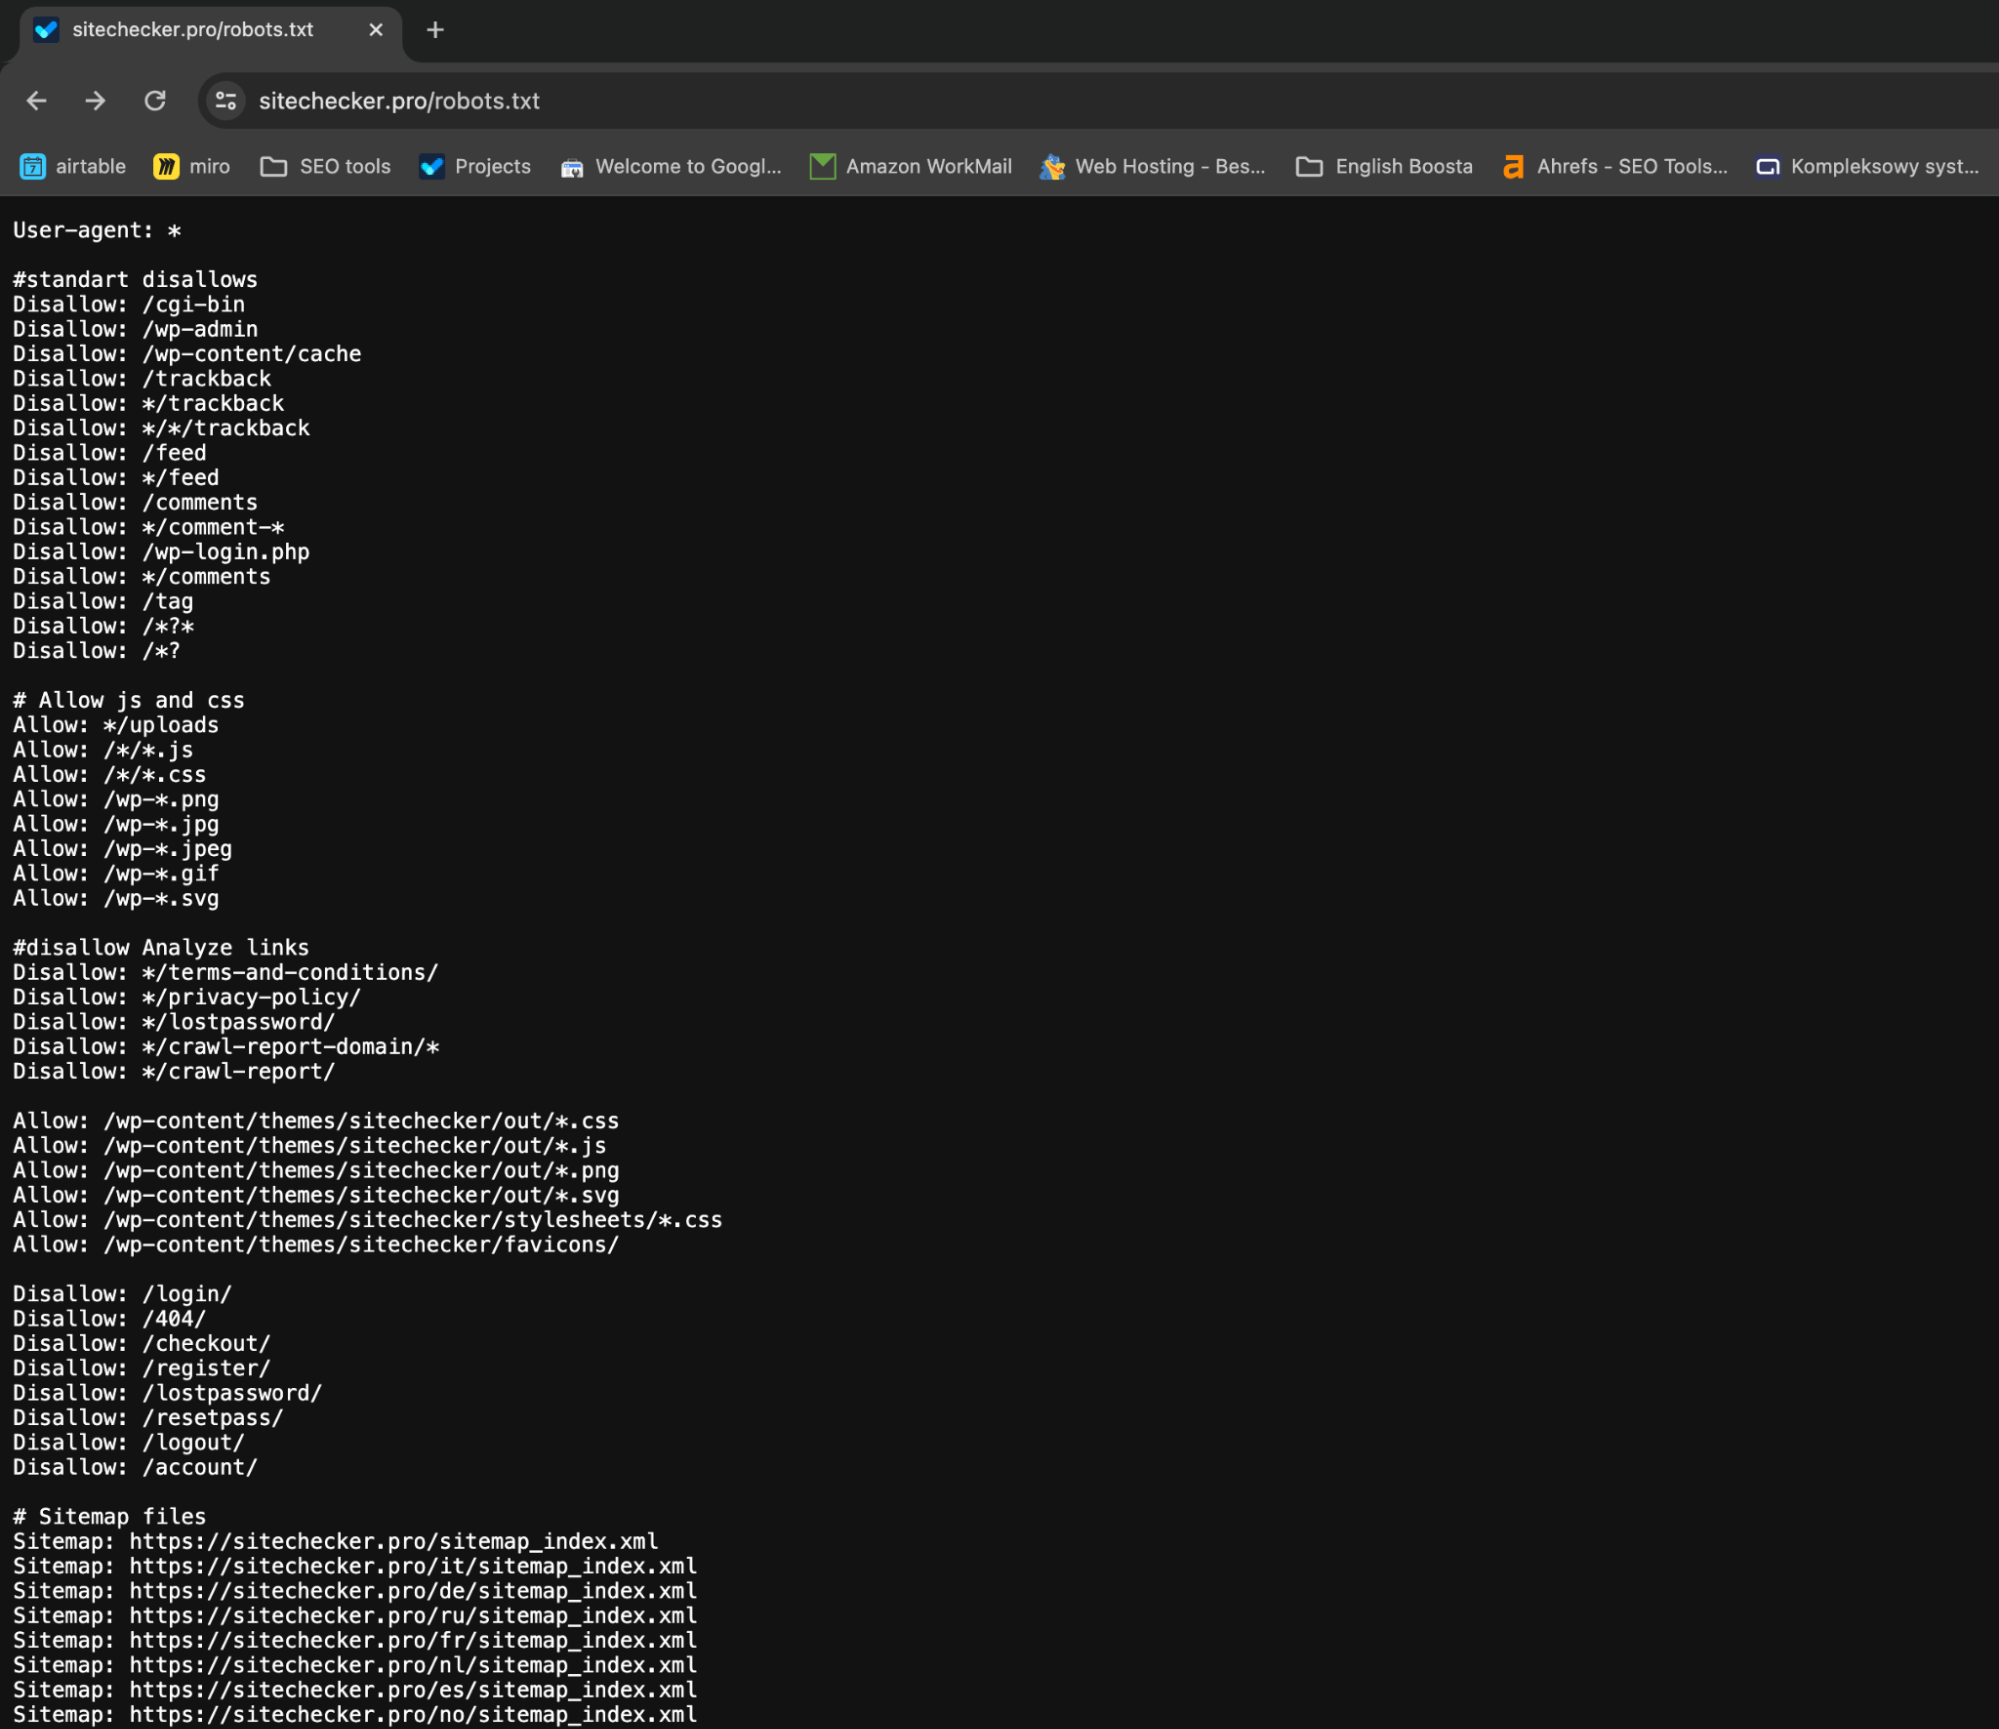This screenshot has width=1999, height=1729.
Task: Click 'Disallow: */crawl-report-domain/*' line
Action: click(x=226, y=1047)
